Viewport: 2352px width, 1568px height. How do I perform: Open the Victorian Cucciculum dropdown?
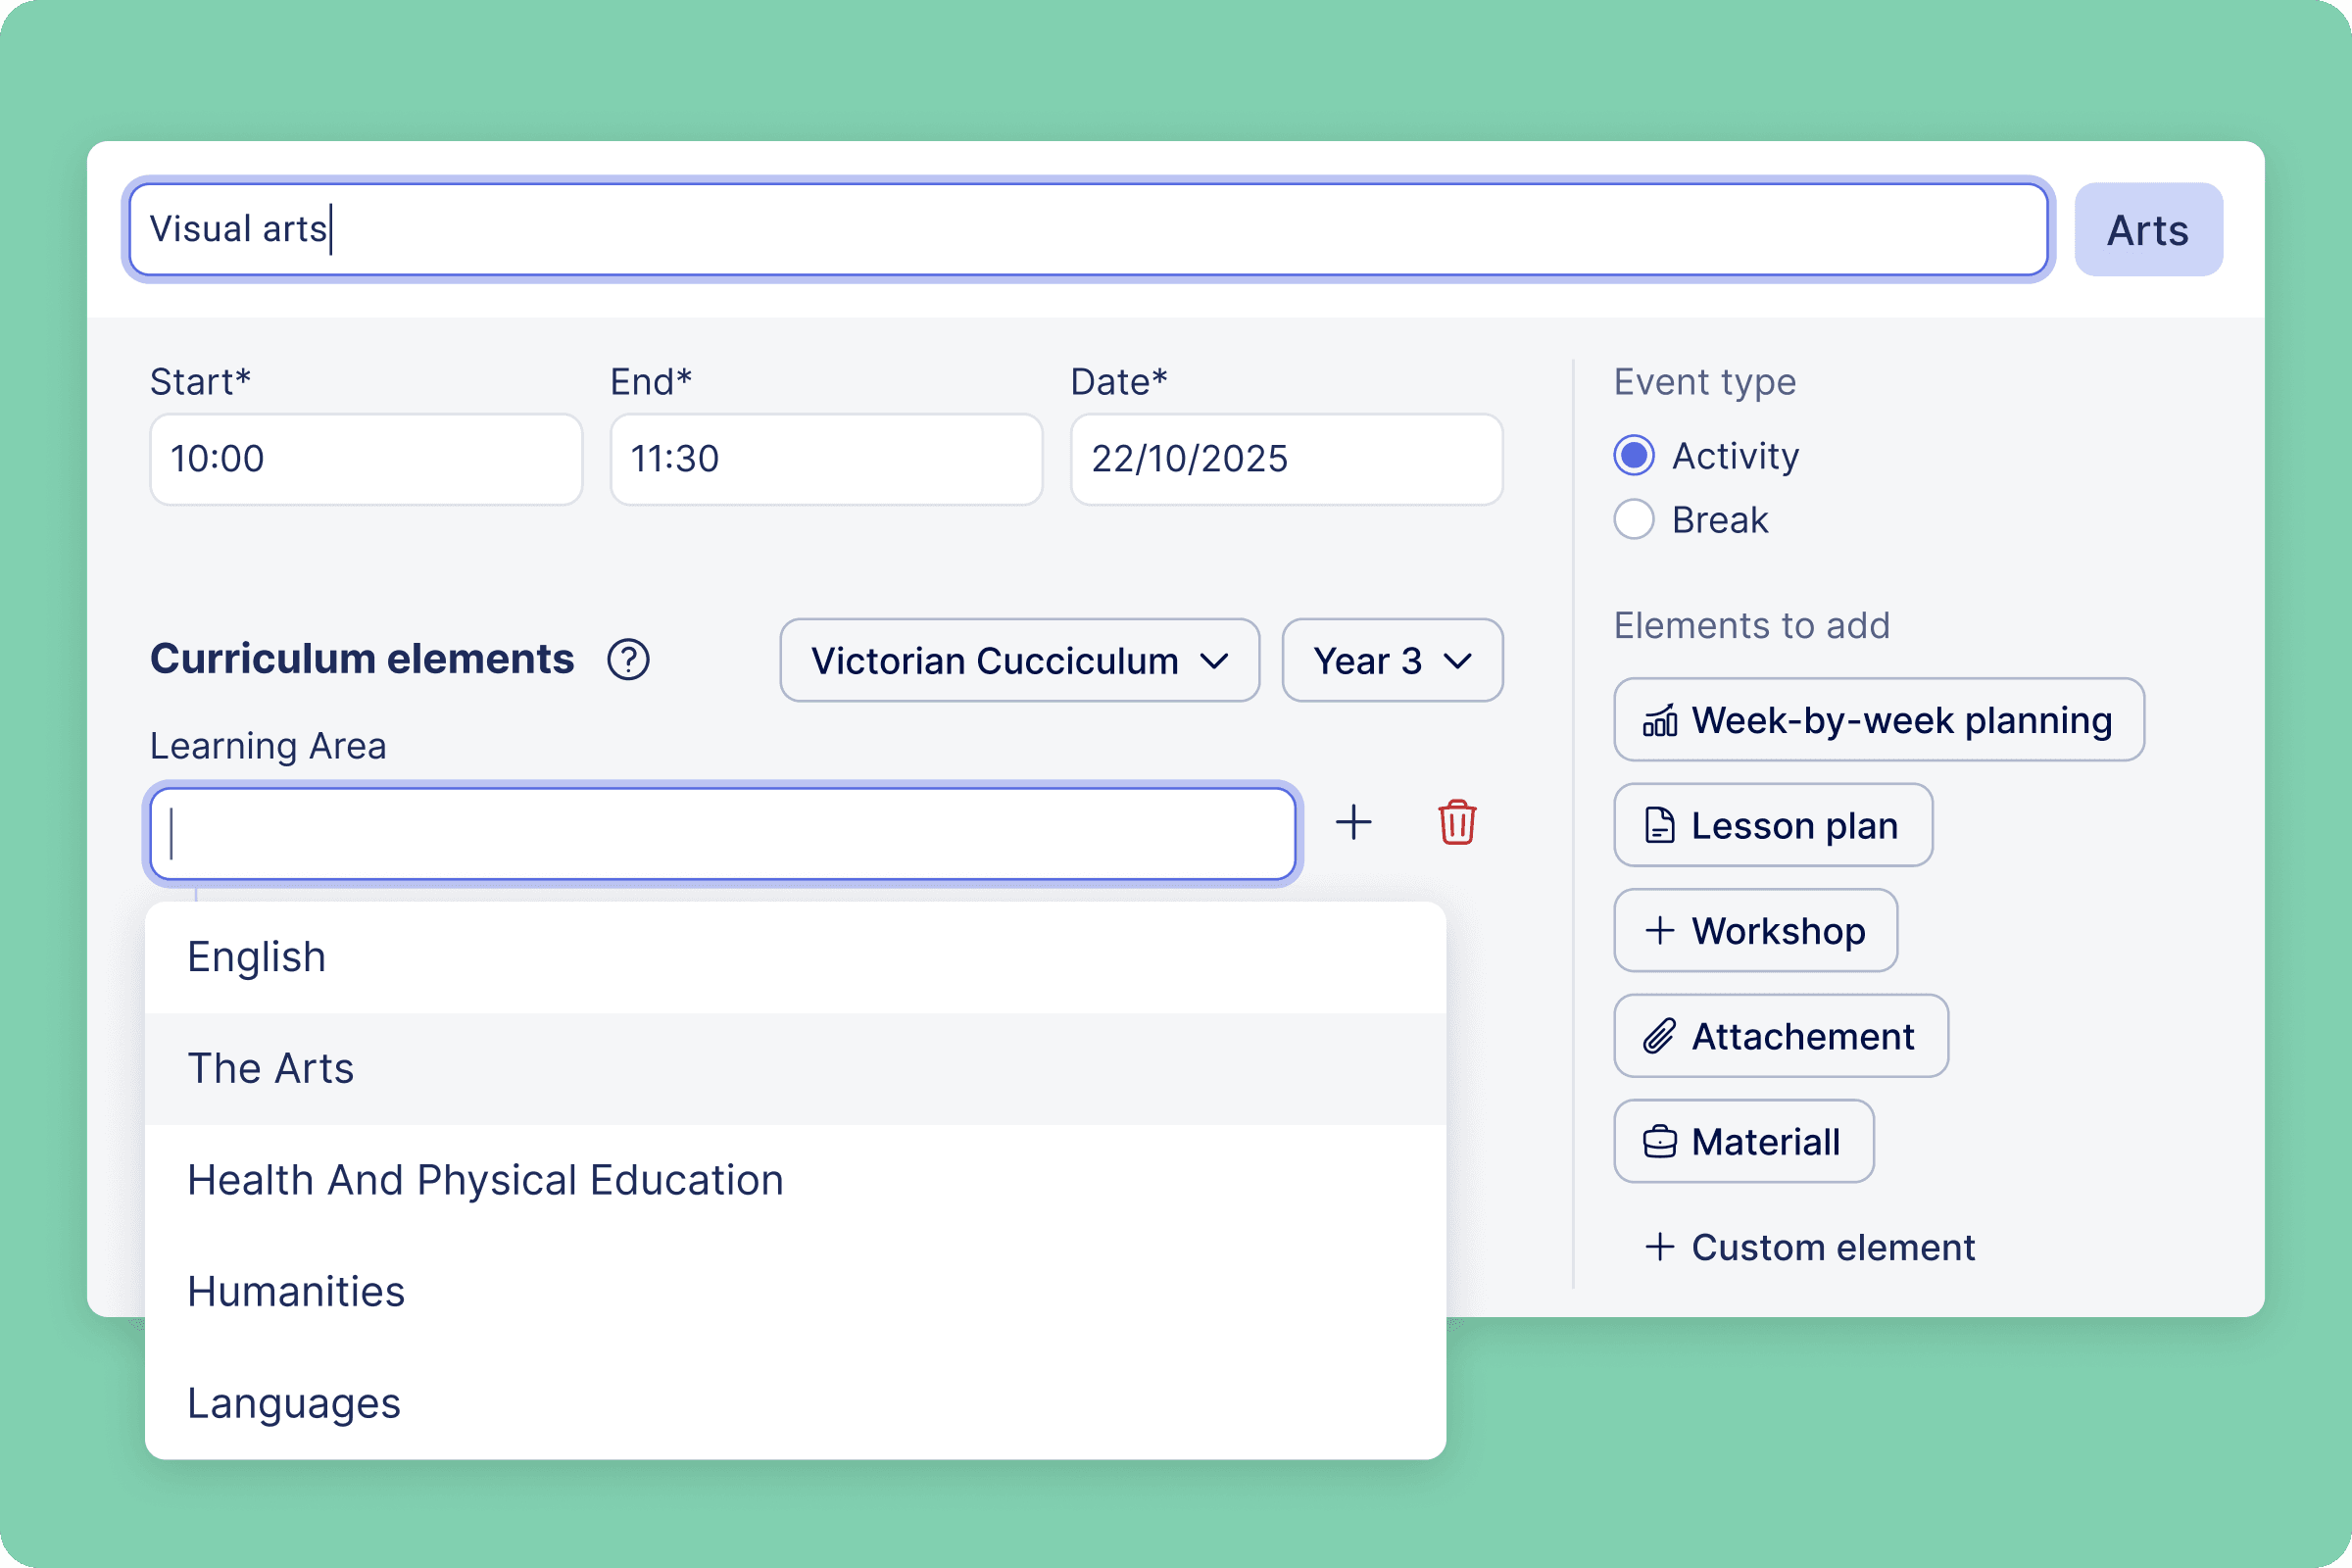(x=1019, y=661)
